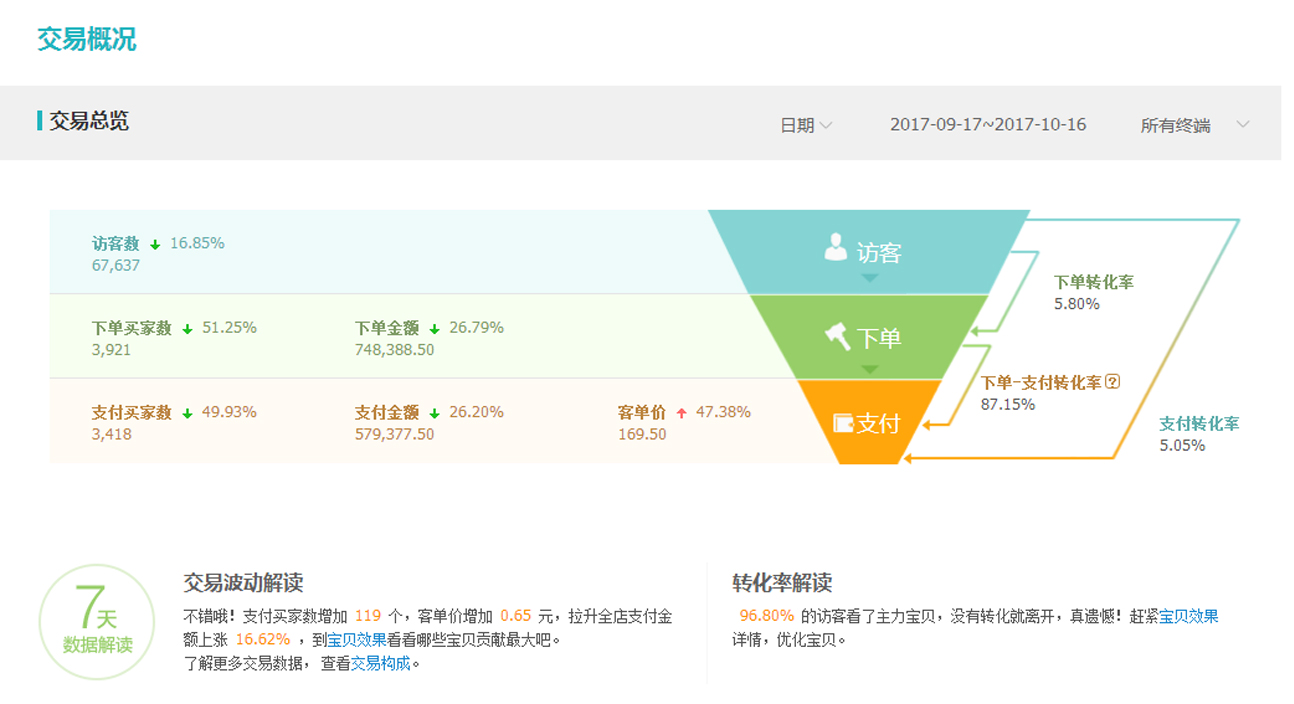This screenshot has width=1294, height=704.
Task: Click the 支付金额 value 579,377.50
Action: click(395, 434)
